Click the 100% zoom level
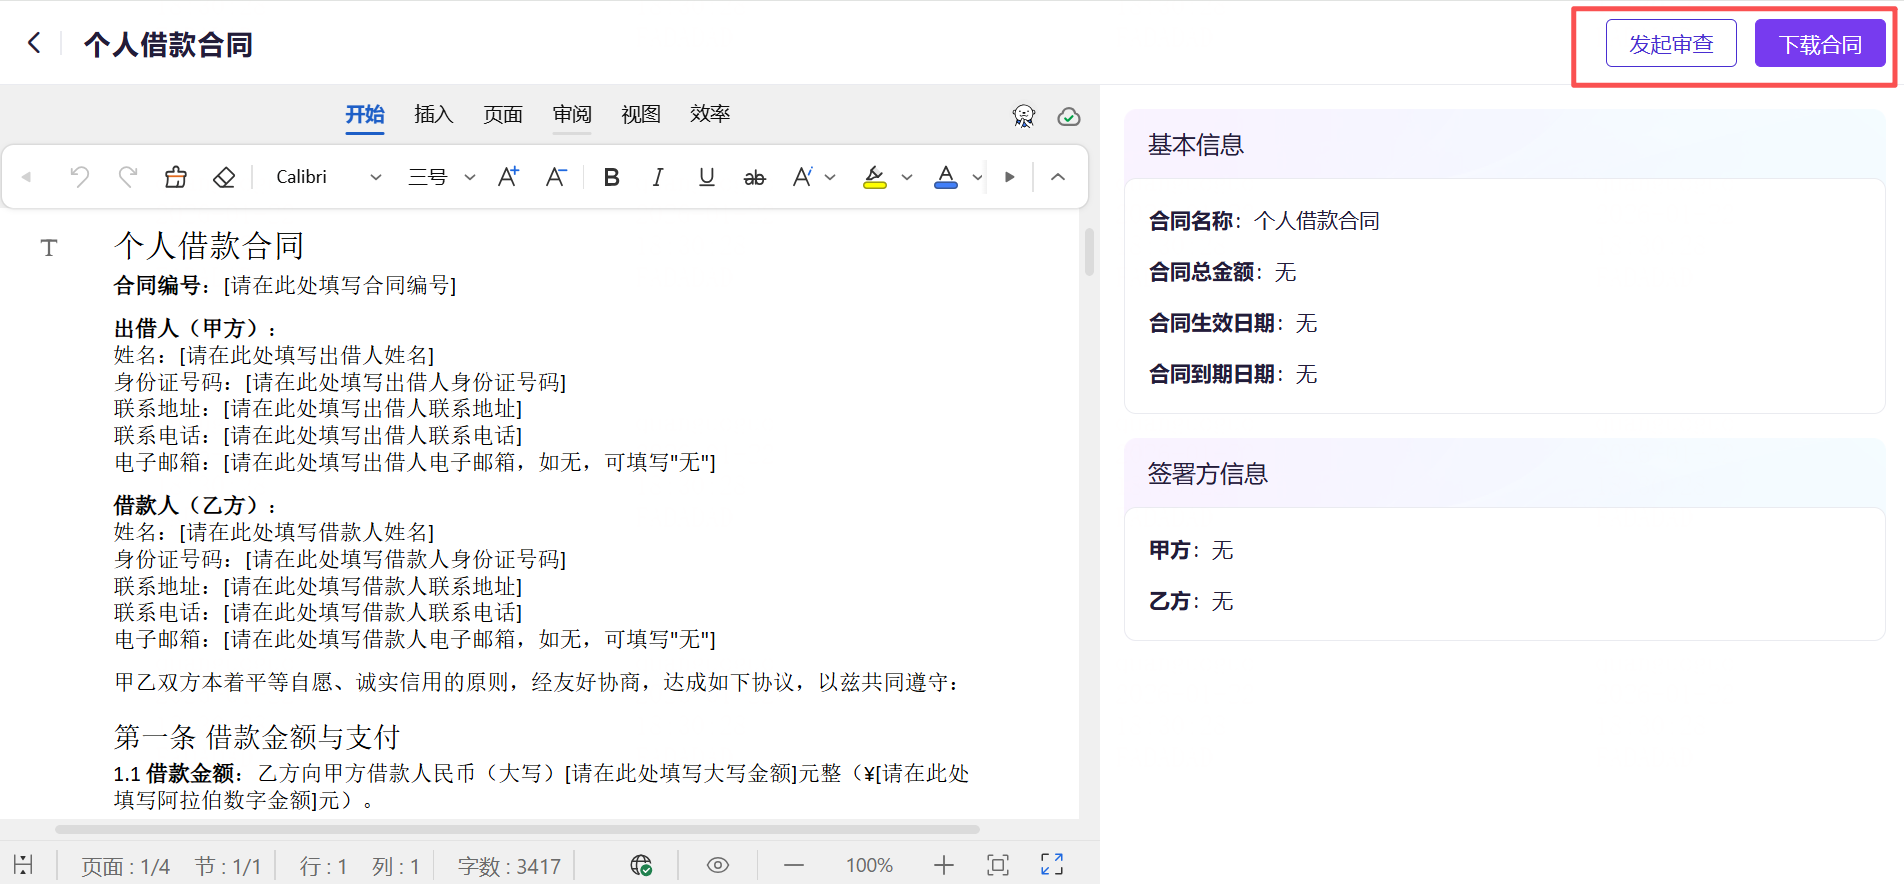Viewport: 1904px width, 884px height. [869, 865]
